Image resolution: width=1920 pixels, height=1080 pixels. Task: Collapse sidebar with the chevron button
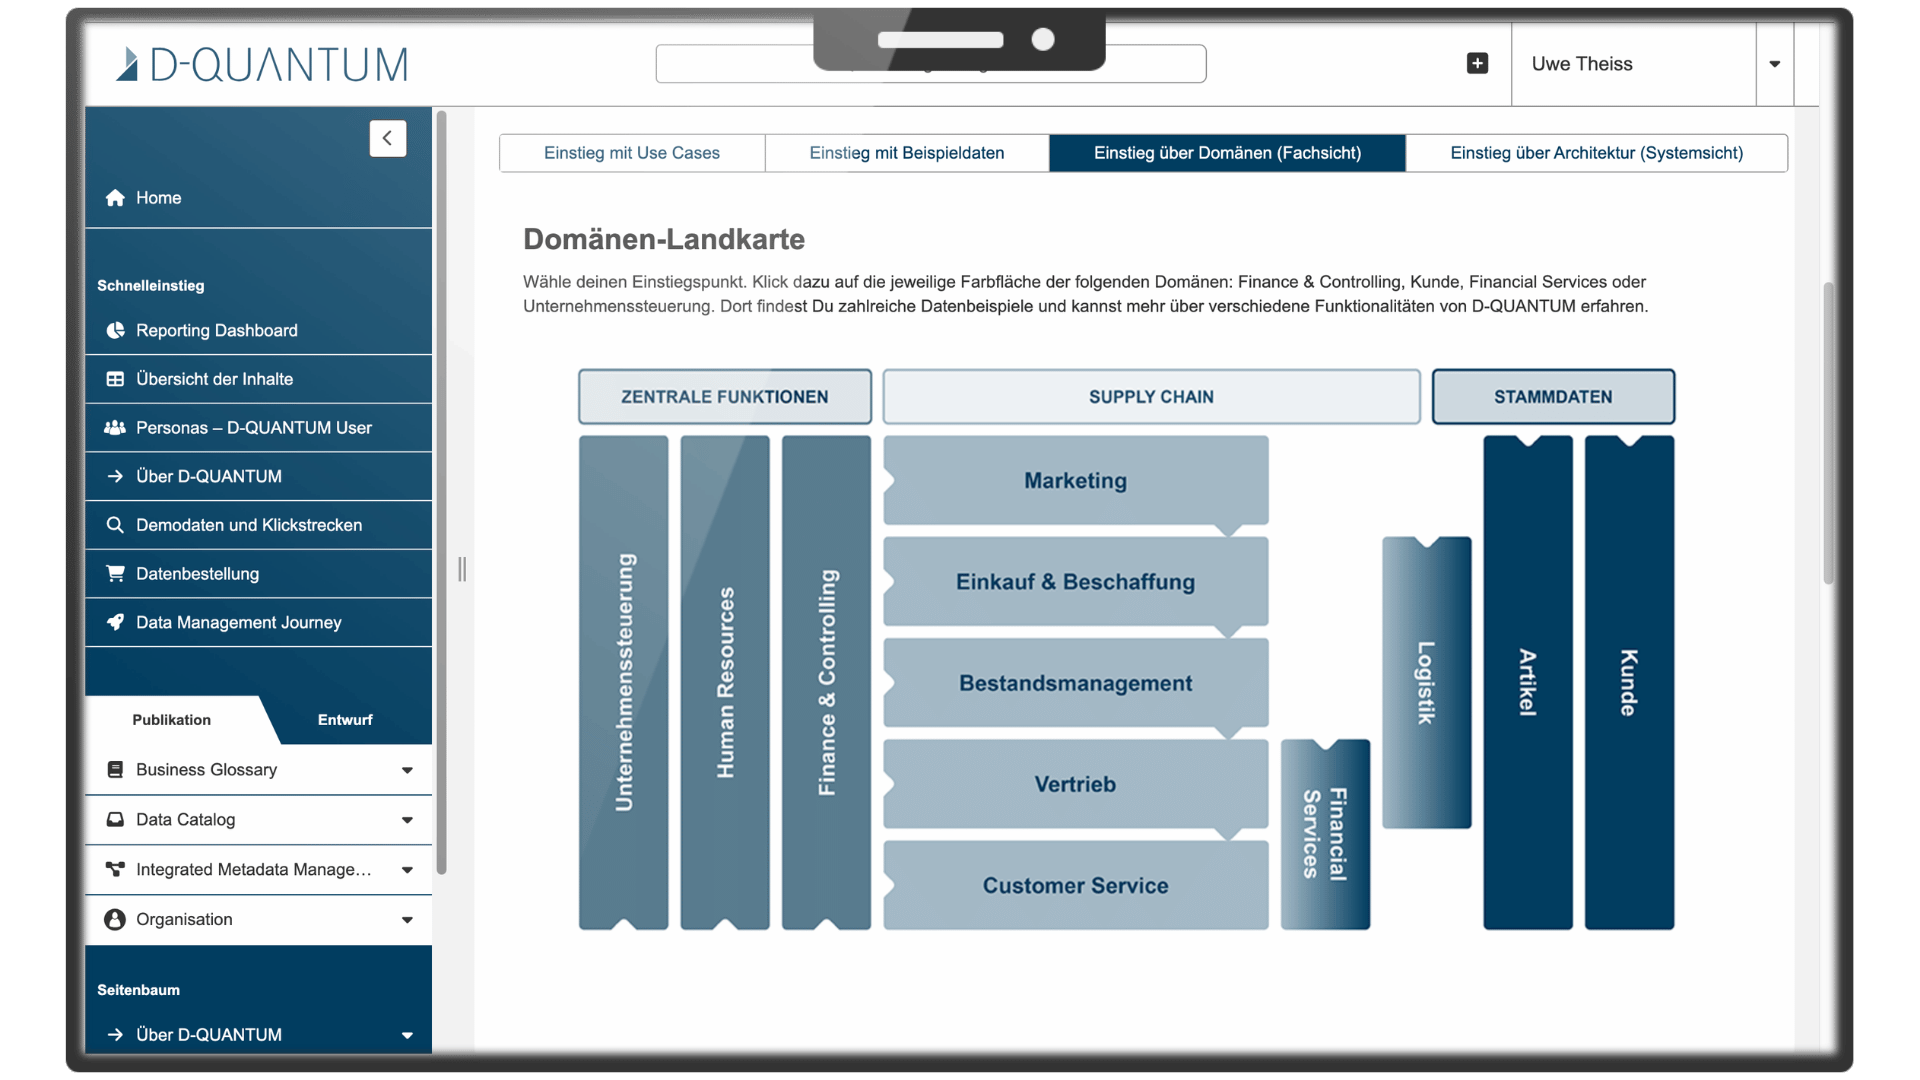tap(387, 138)
